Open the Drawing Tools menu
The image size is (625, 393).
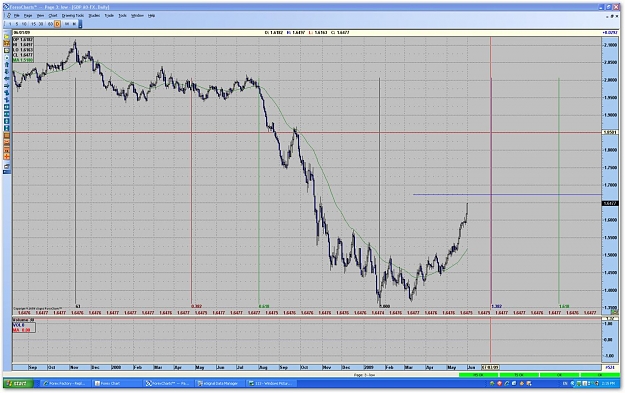coord(73,16)
